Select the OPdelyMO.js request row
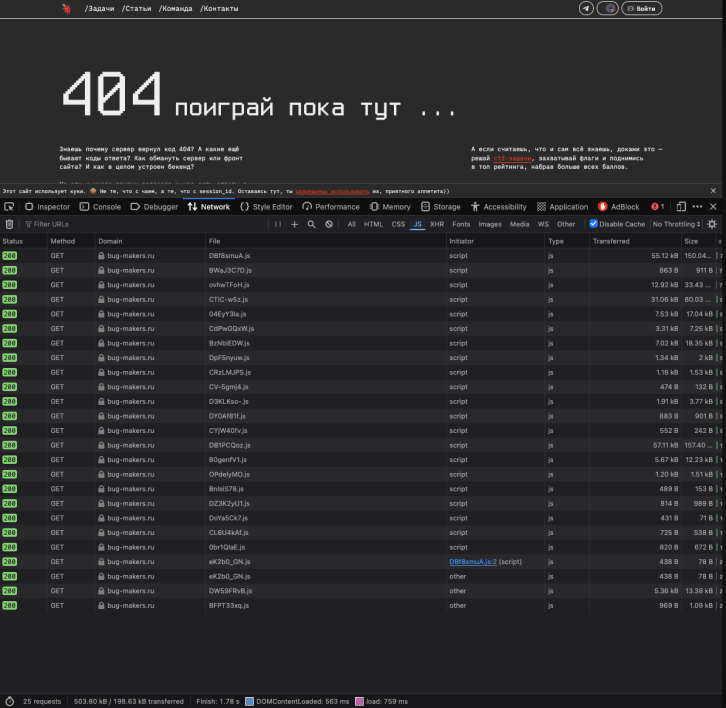Image resolution: width=726 pixels, height=708 pixels. tap(361, 474)
